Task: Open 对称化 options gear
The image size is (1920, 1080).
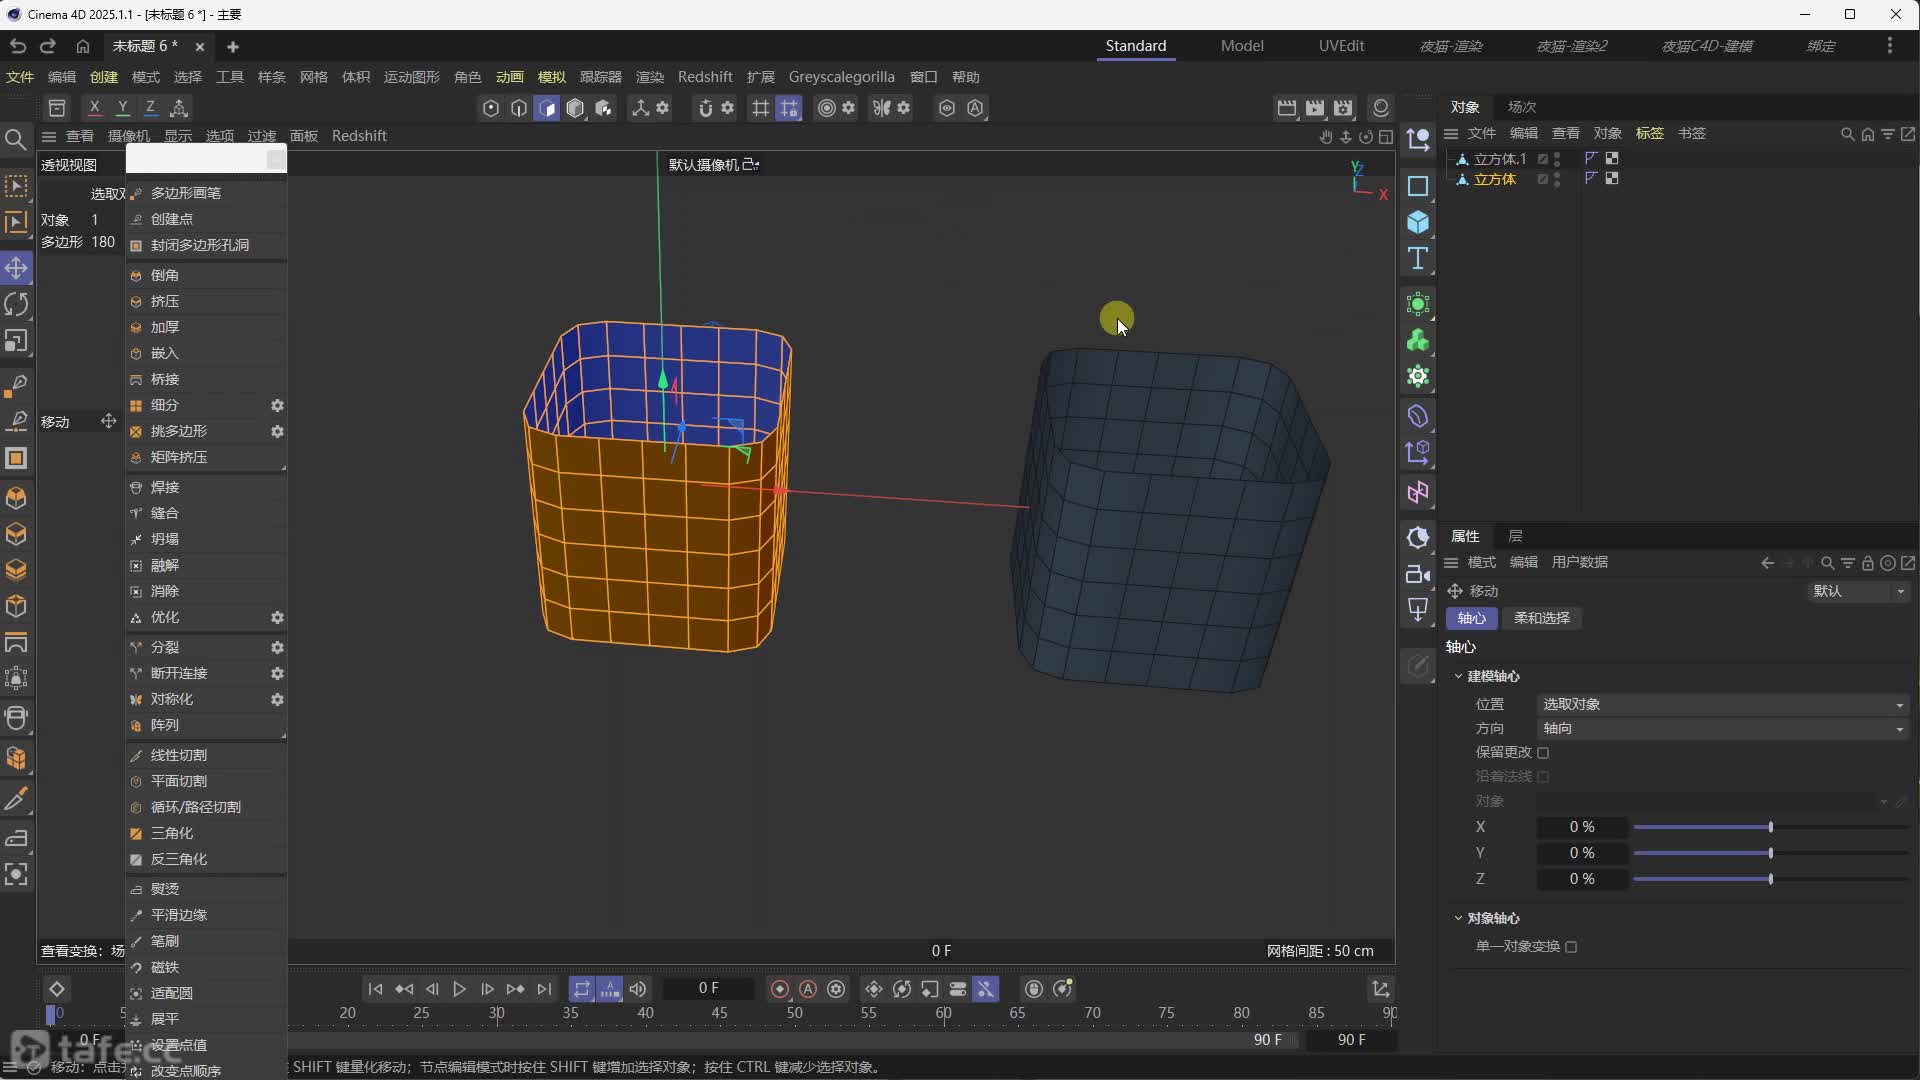Action: [x=277, y=700]
